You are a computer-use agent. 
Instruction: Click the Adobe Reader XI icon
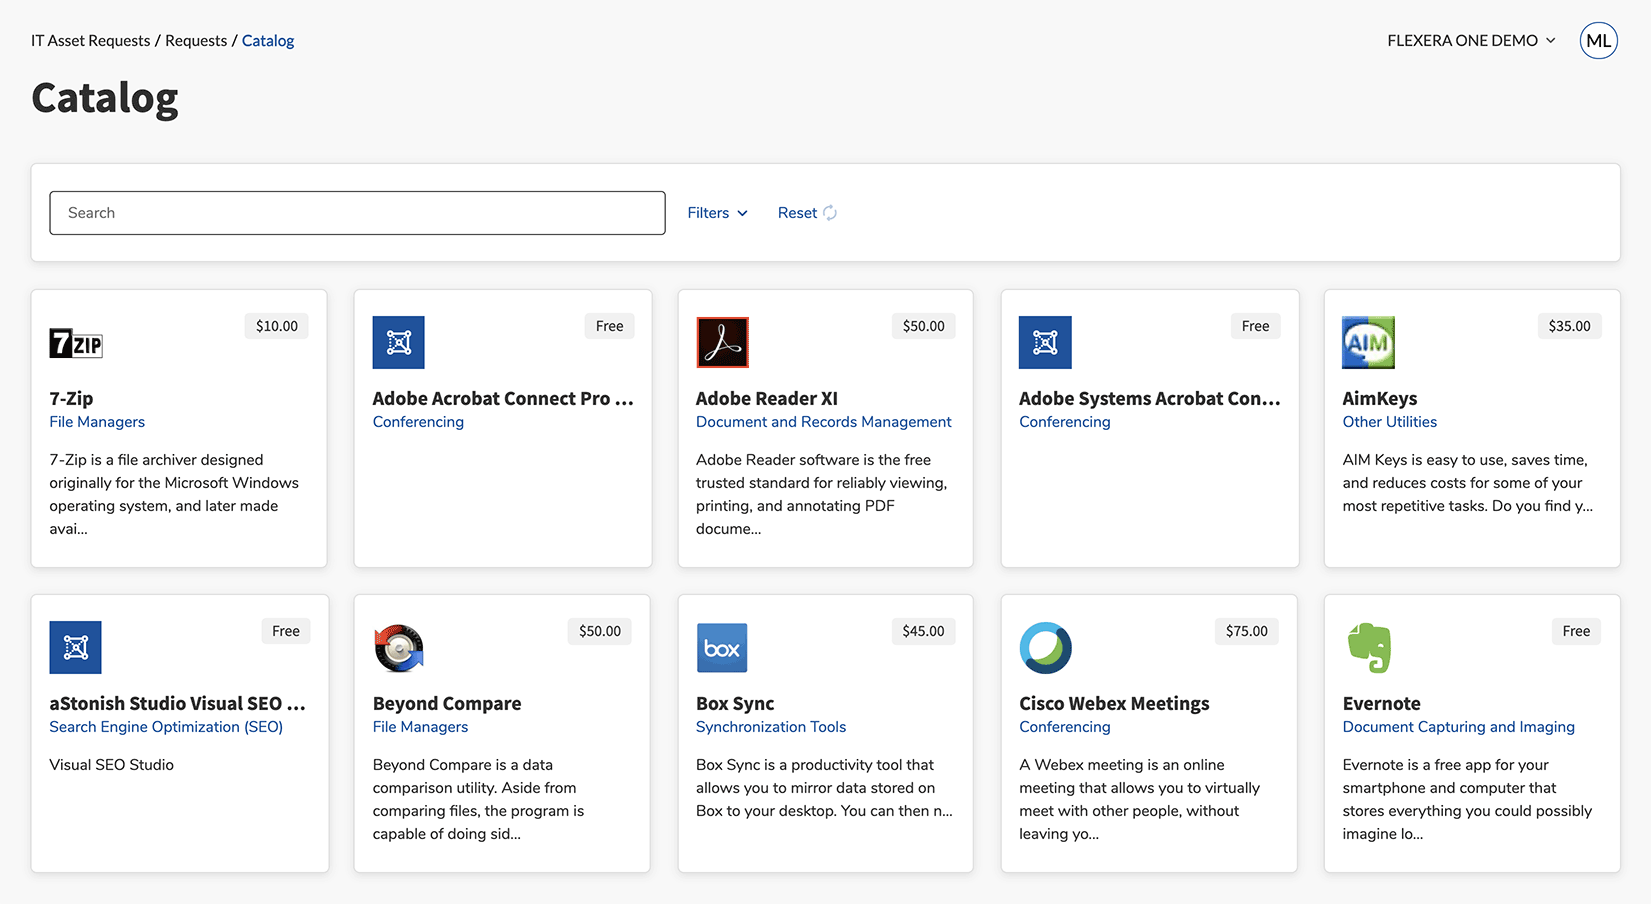pos(722,342)
